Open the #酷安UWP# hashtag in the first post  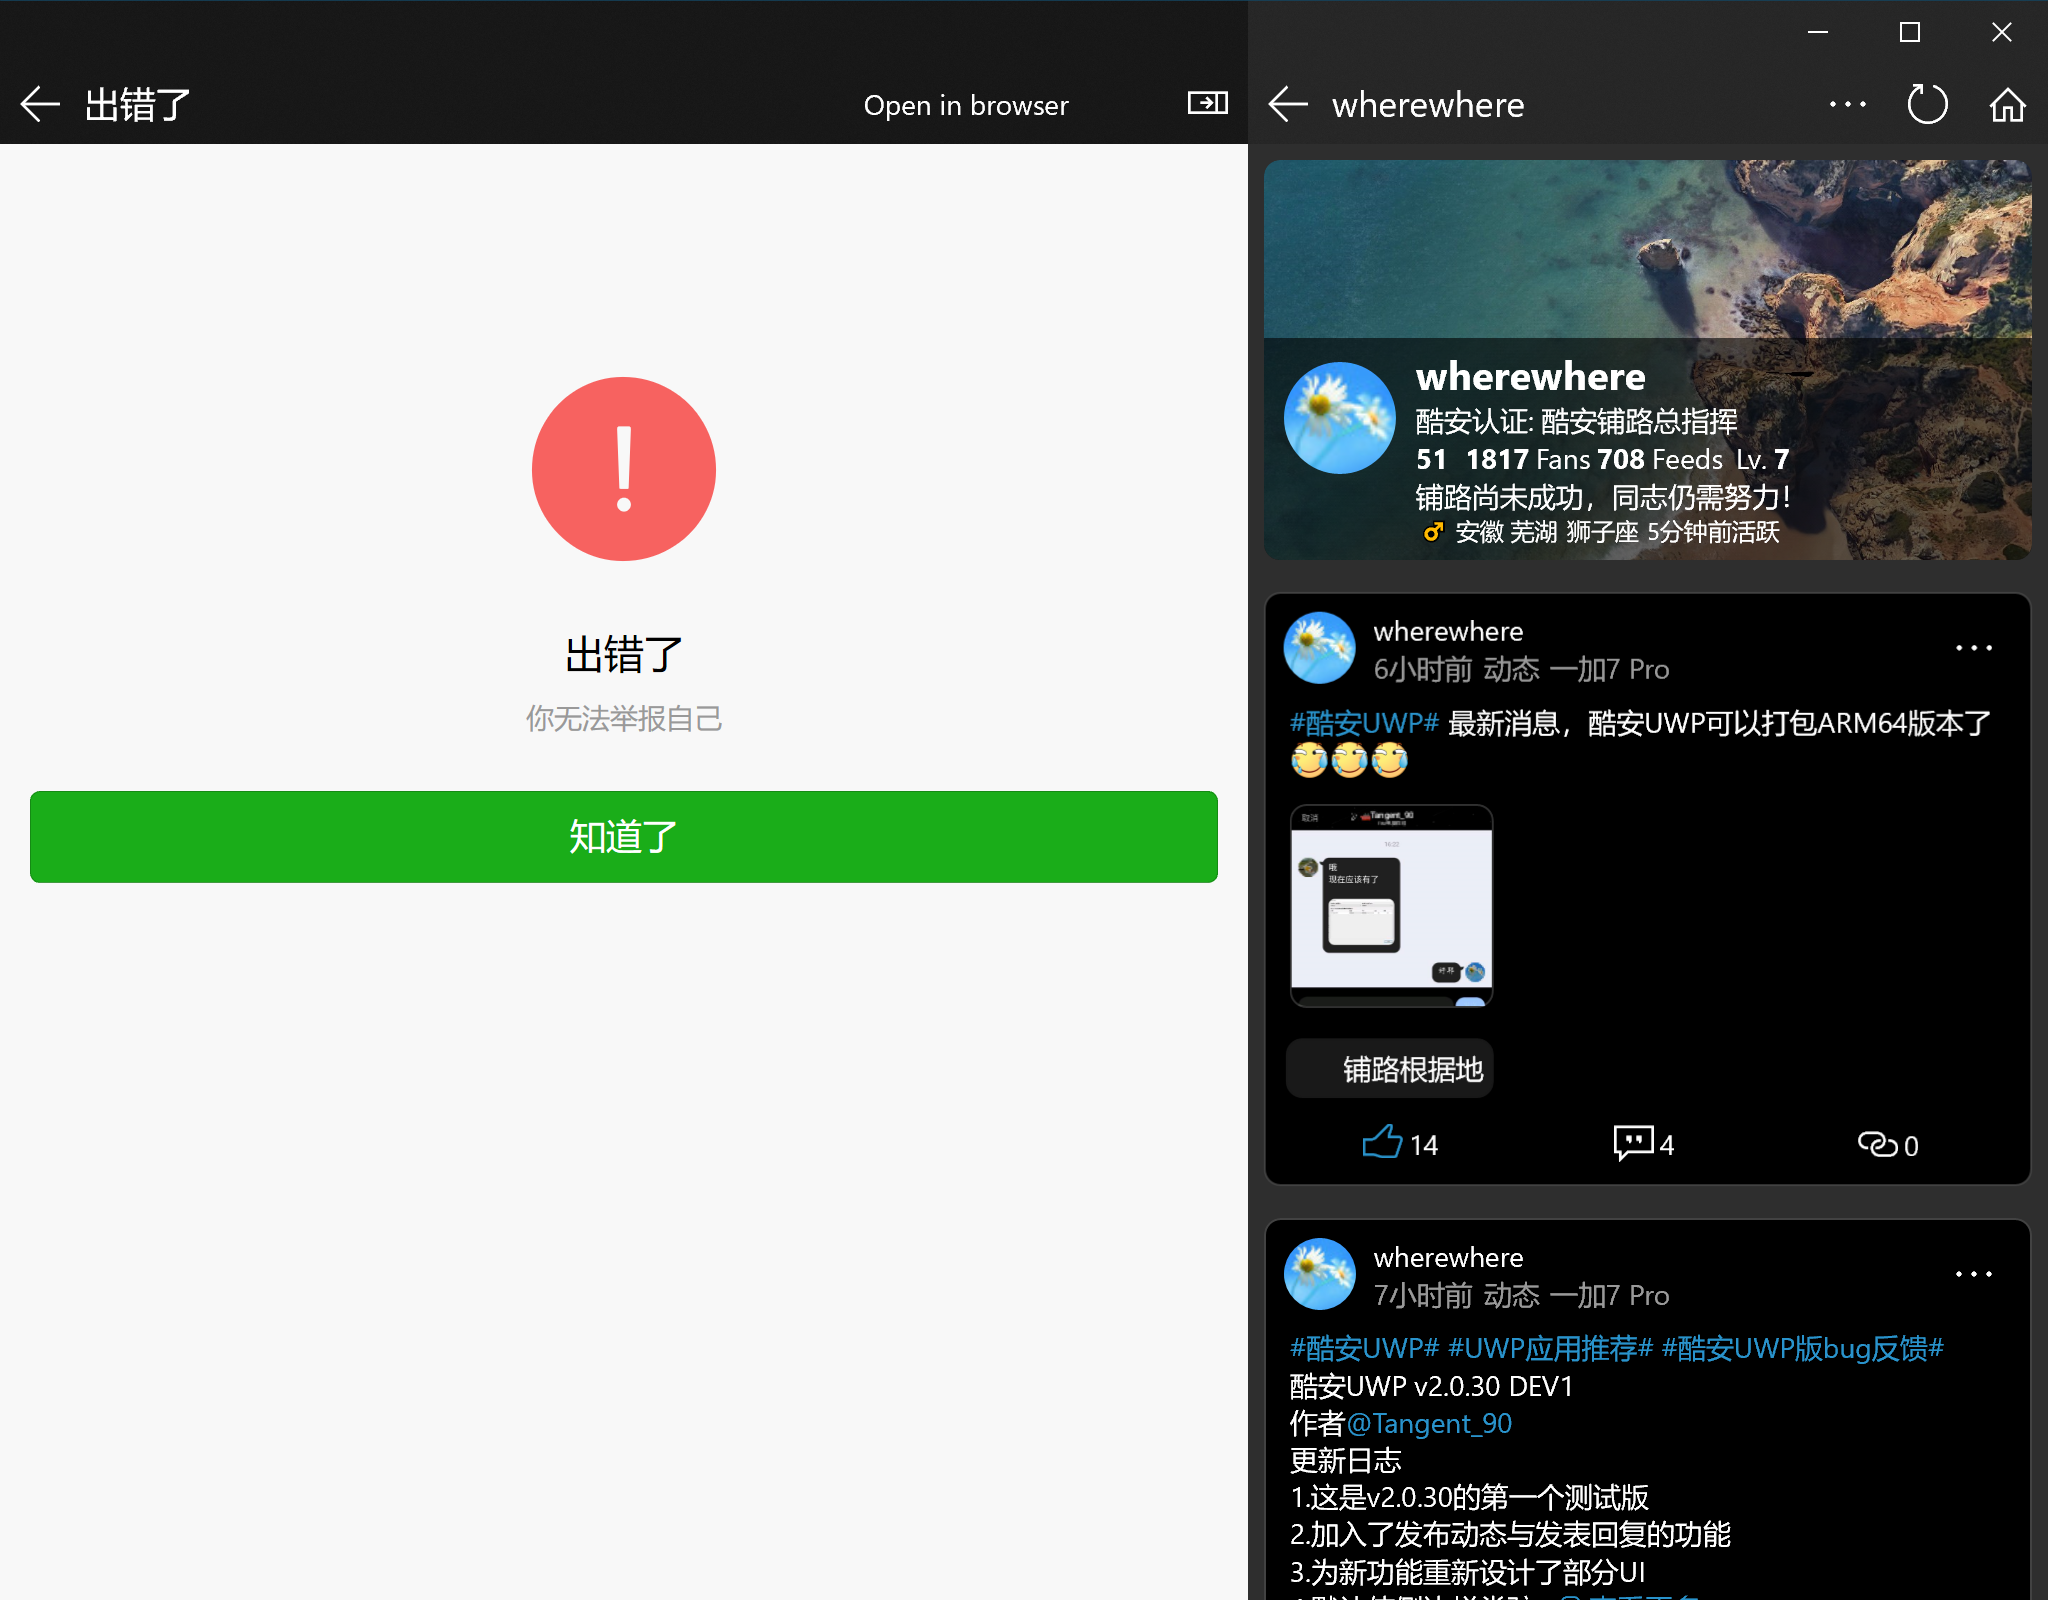pyautogui.click(x=1363, y=723)
